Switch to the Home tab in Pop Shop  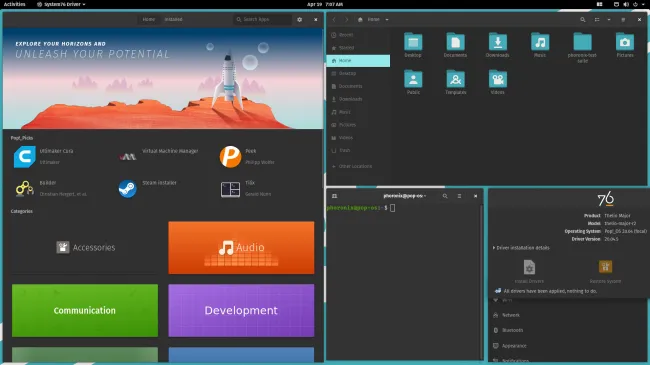tap(149, 19)
